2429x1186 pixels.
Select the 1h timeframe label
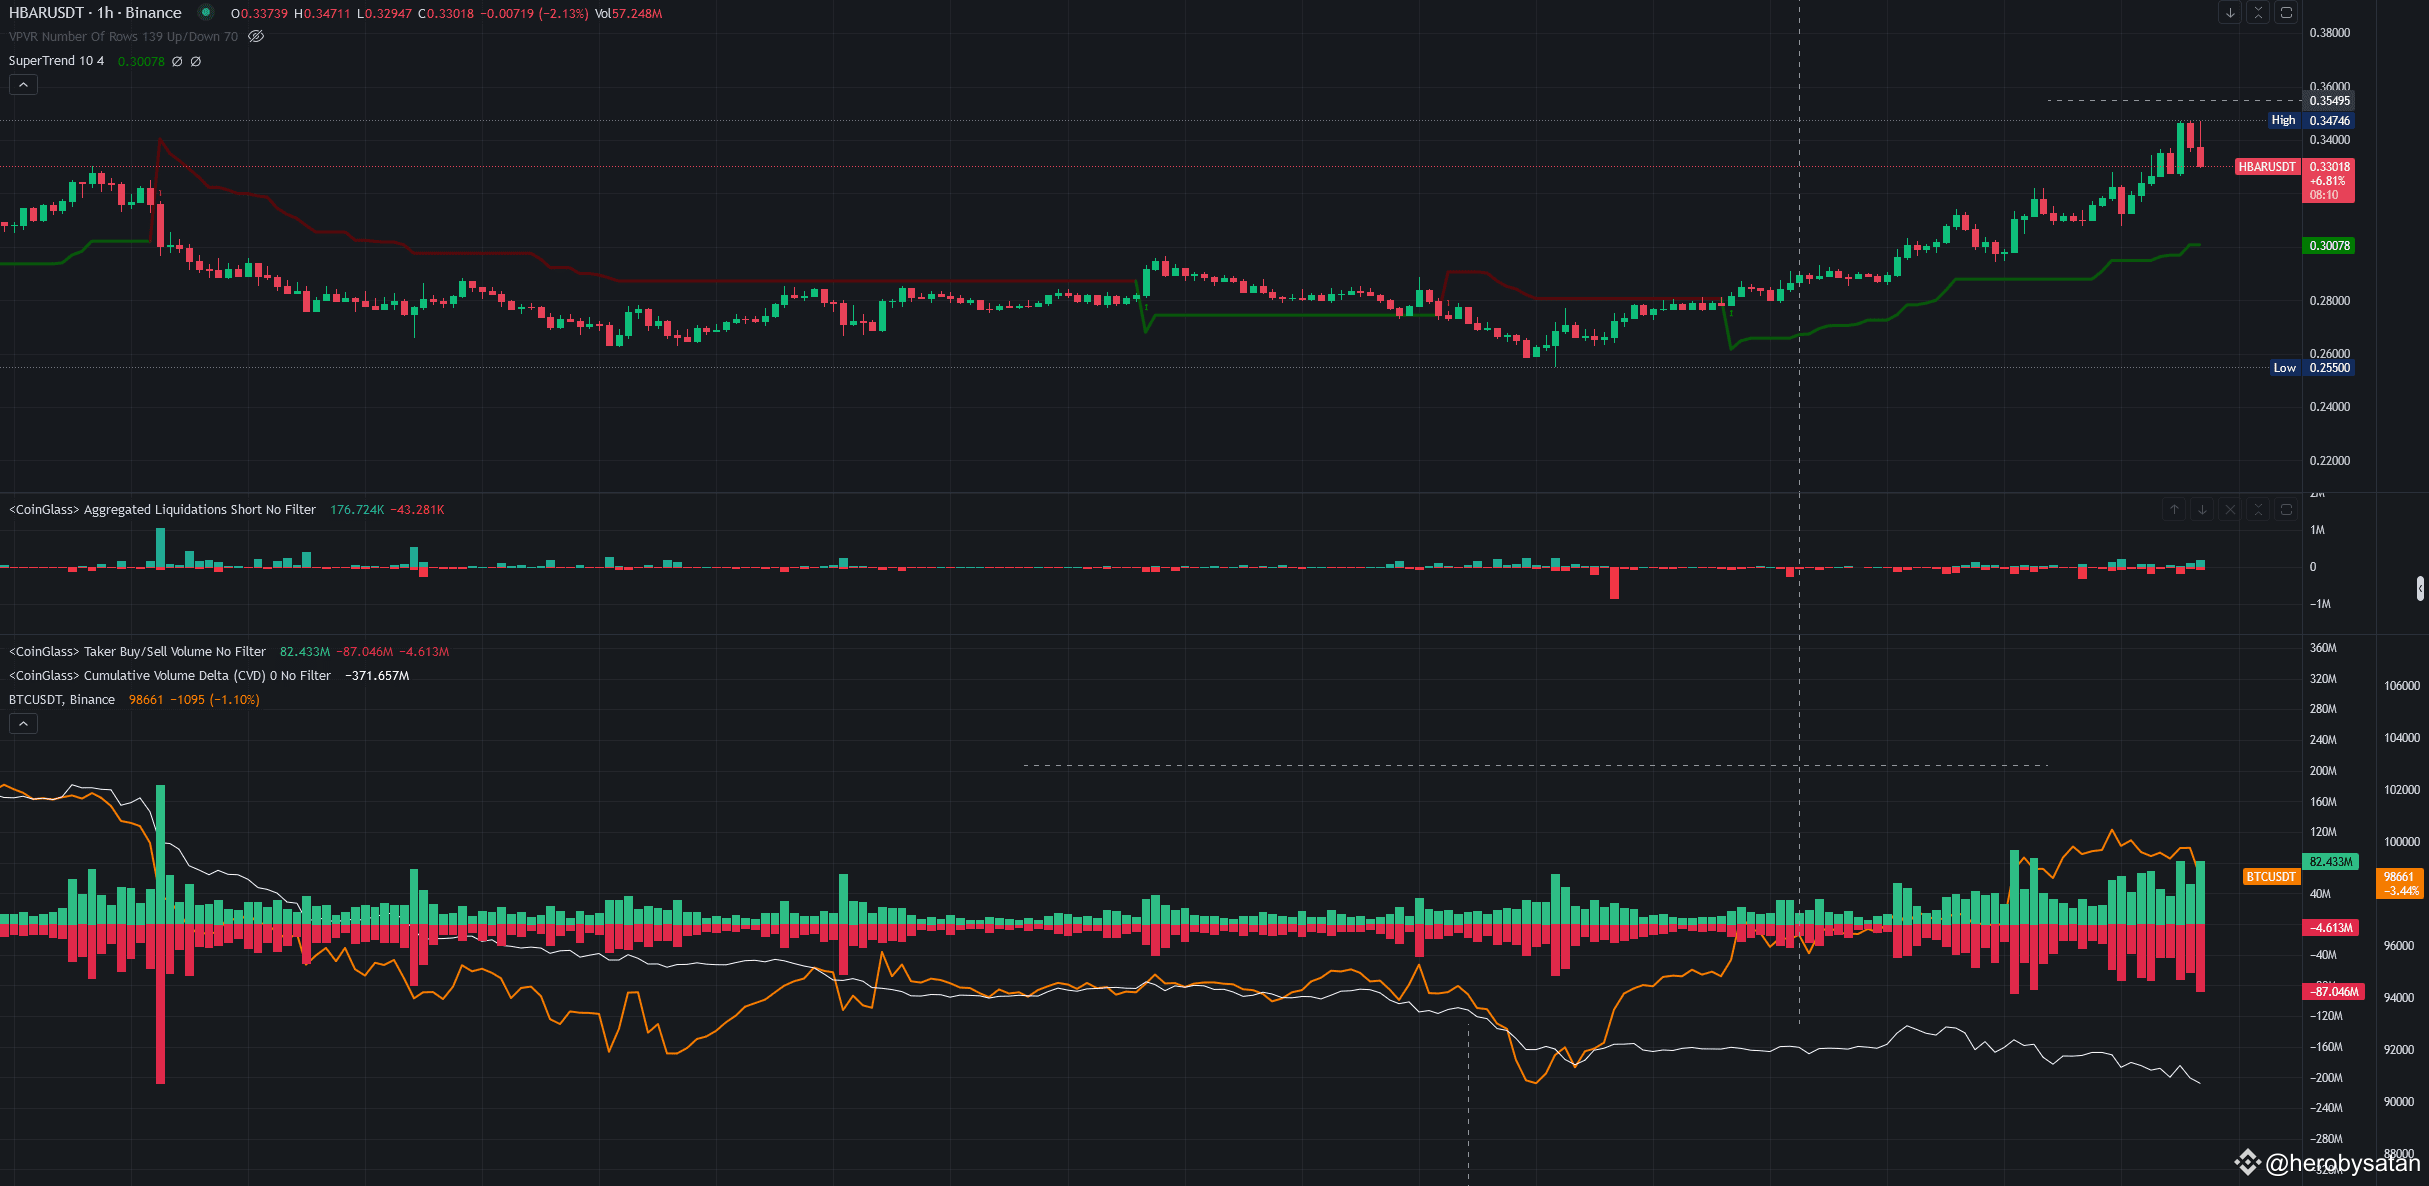[103, 12]
